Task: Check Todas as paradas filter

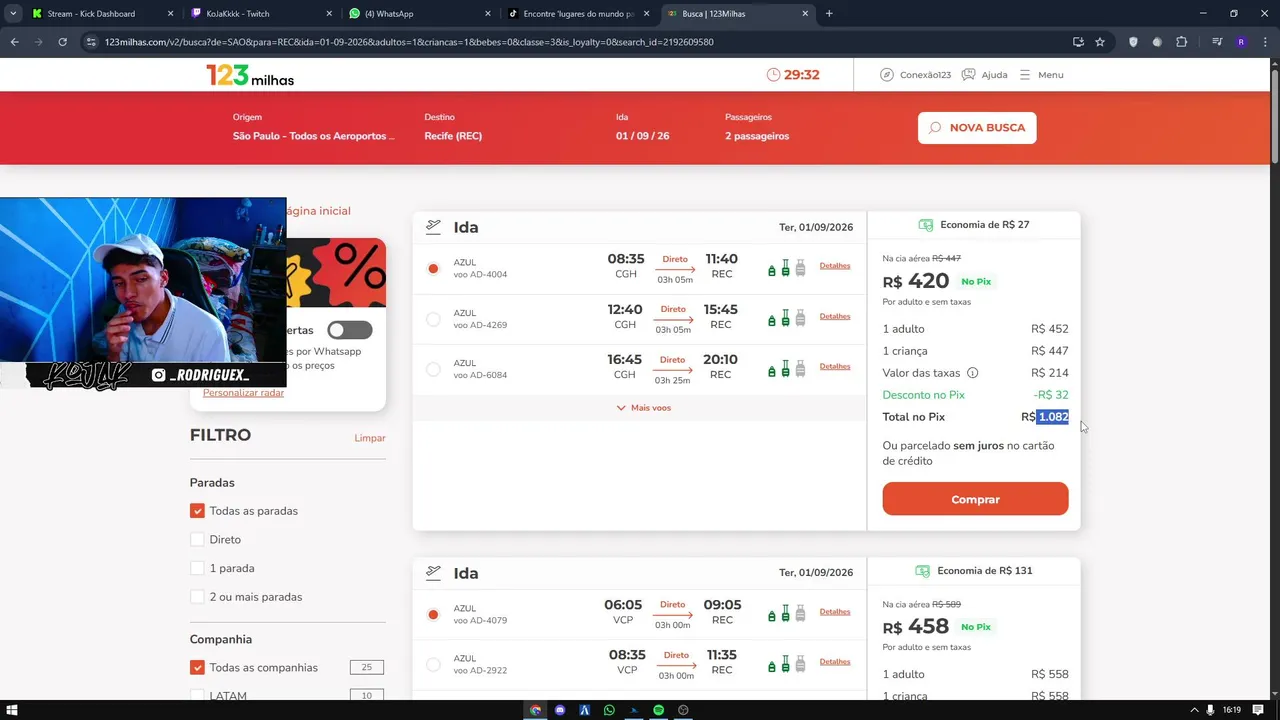Action: point(197,511)
